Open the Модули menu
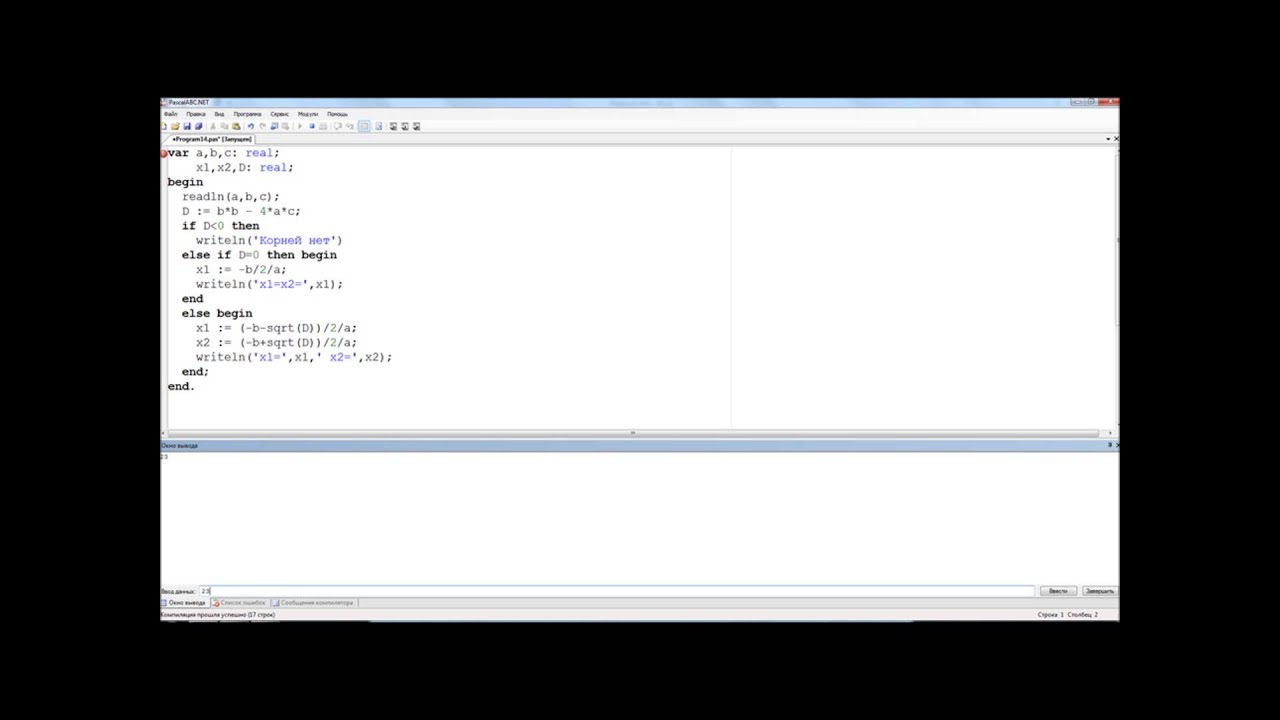The image size is (1280, 720). [308, 114]
